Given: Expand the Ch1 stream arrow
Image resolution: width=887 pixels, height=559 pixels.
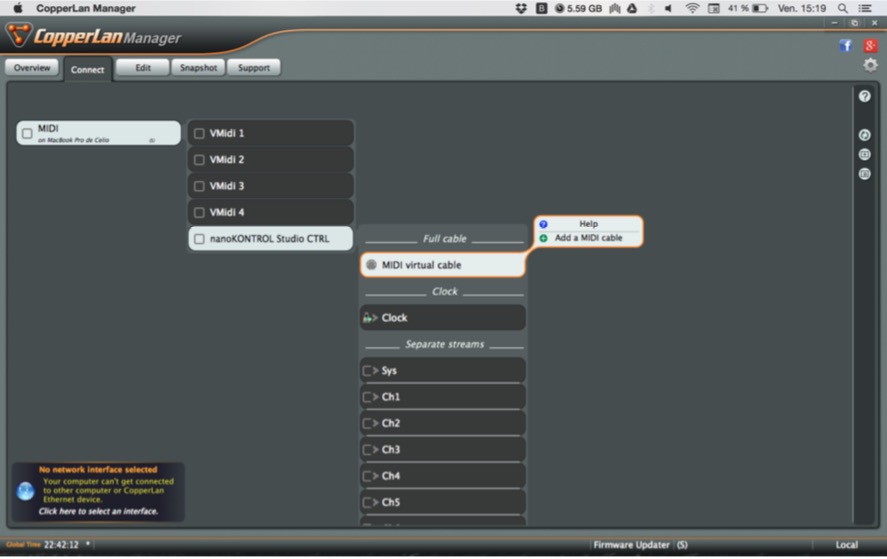Looking at the screenshot, I should click(x=375, y=397).
